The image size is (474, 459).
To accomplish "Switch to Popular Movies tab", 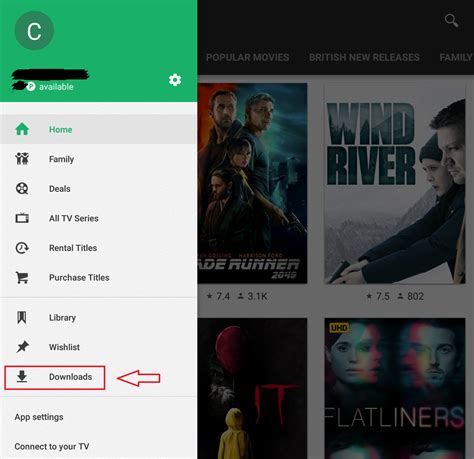I will coord(247,57).
